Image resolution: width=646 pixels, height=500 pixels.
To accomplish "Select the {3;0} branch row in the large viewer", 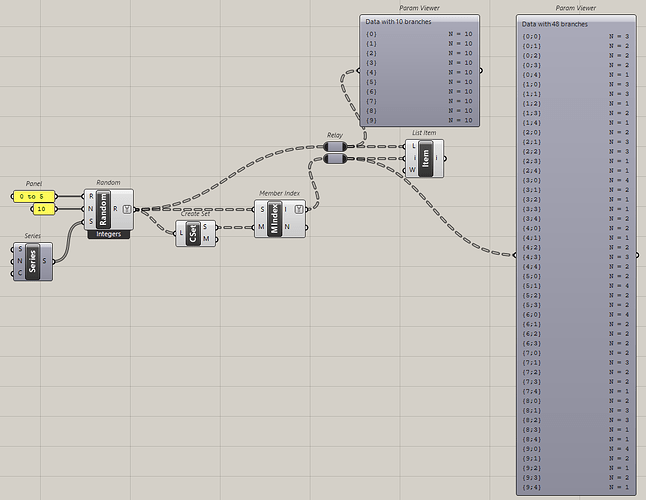I will [x=576, y=180].
